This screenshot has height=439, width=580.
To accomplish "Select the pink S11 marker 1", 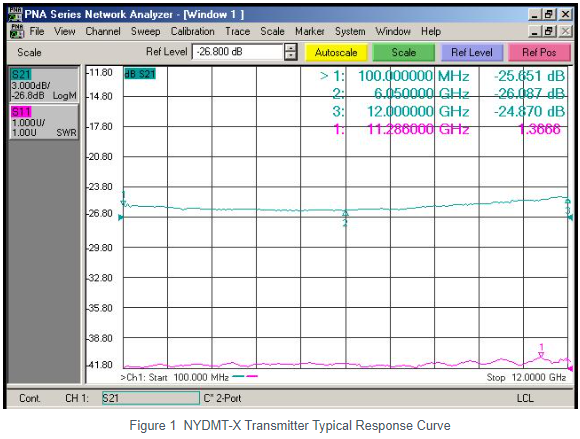I will click(541, 355).
